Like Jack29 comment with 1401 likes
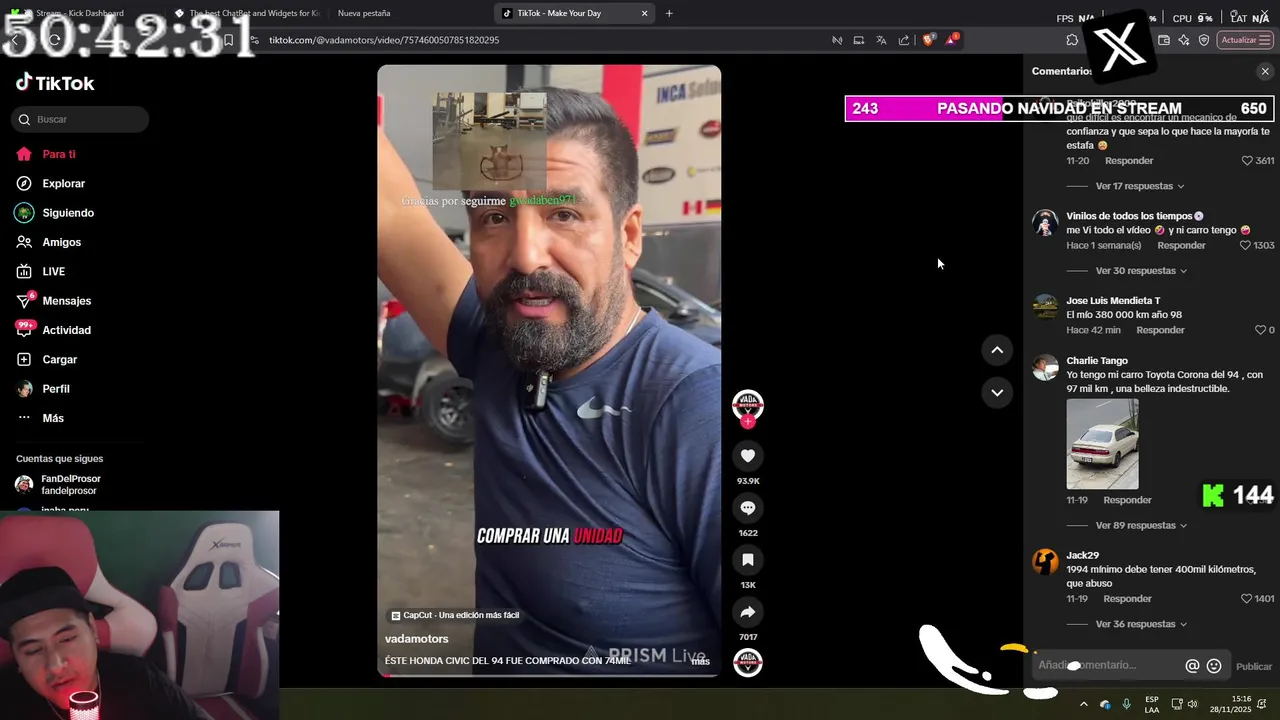1280x720 pixels. click(x=1246, y=599)
